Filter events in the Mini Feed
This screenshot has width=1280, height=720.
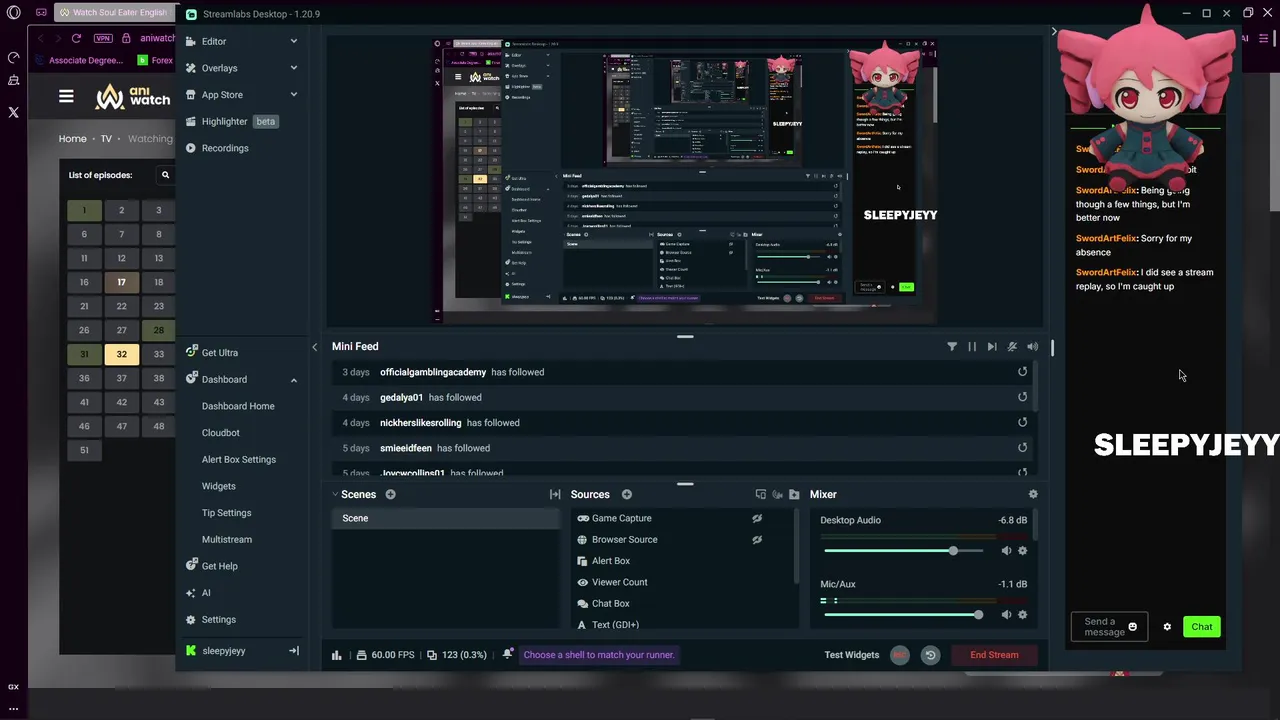[952, 347]
